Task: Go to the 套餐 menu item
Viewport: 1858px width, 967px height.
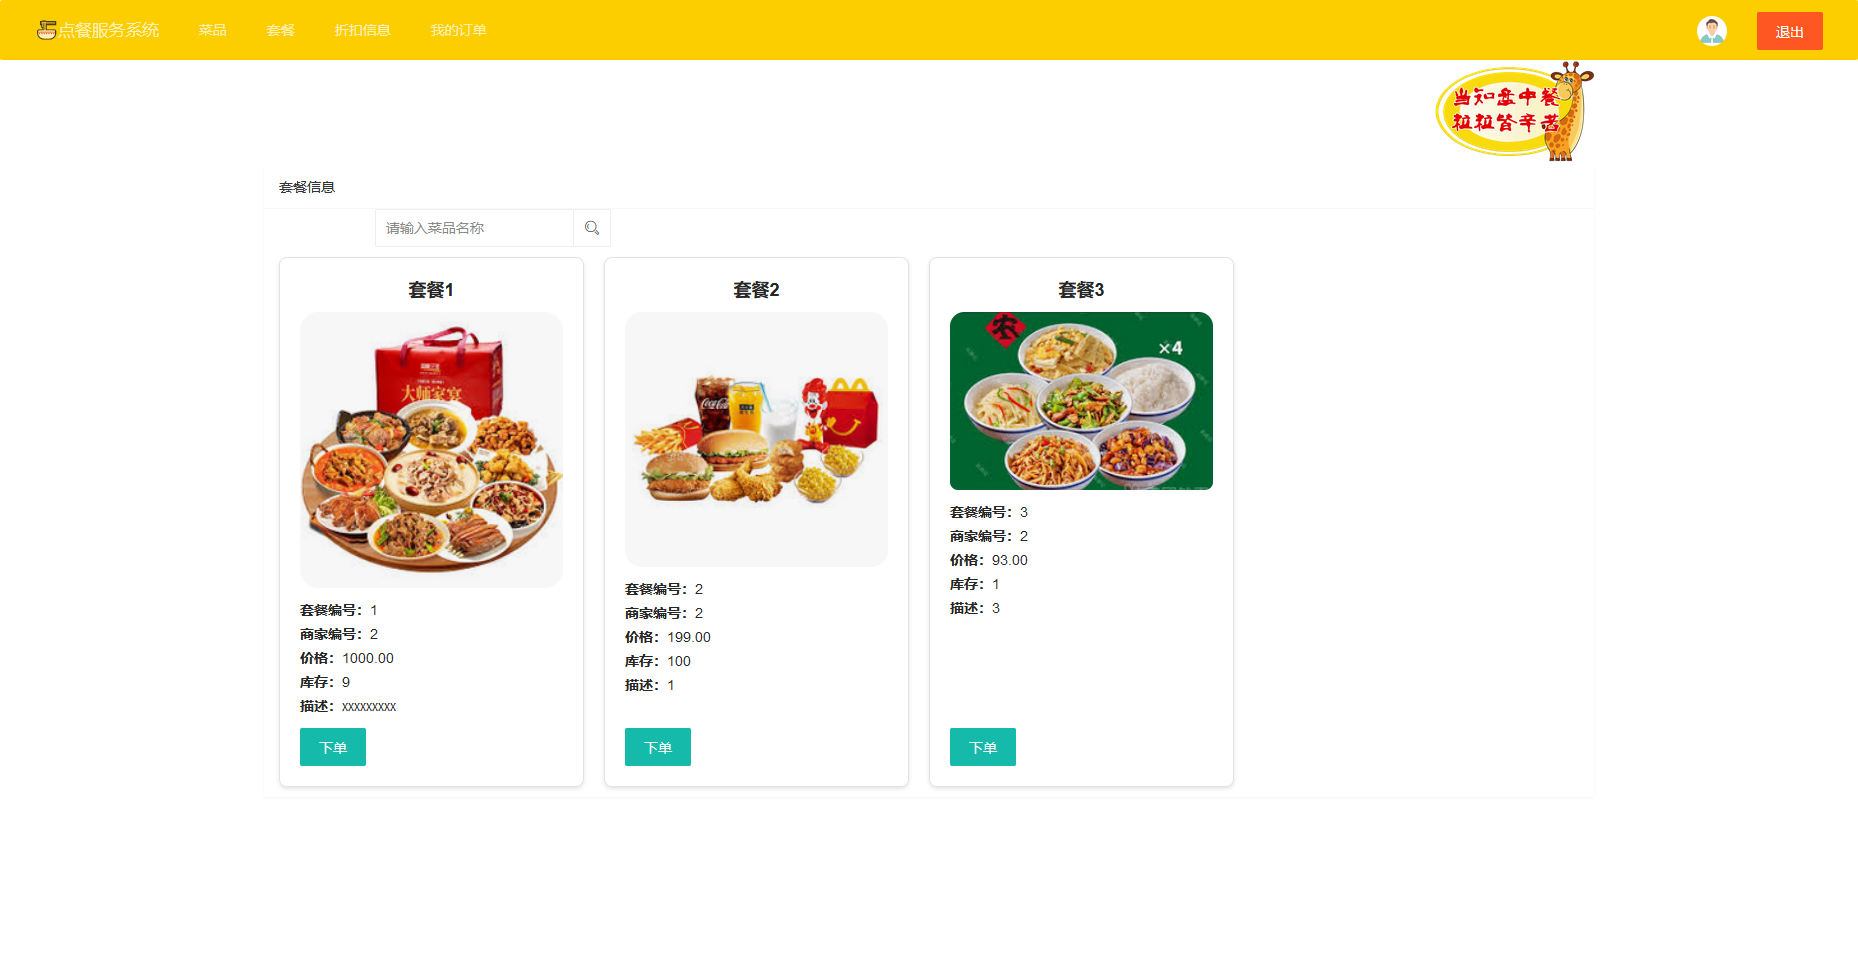Action: point(280,30)
